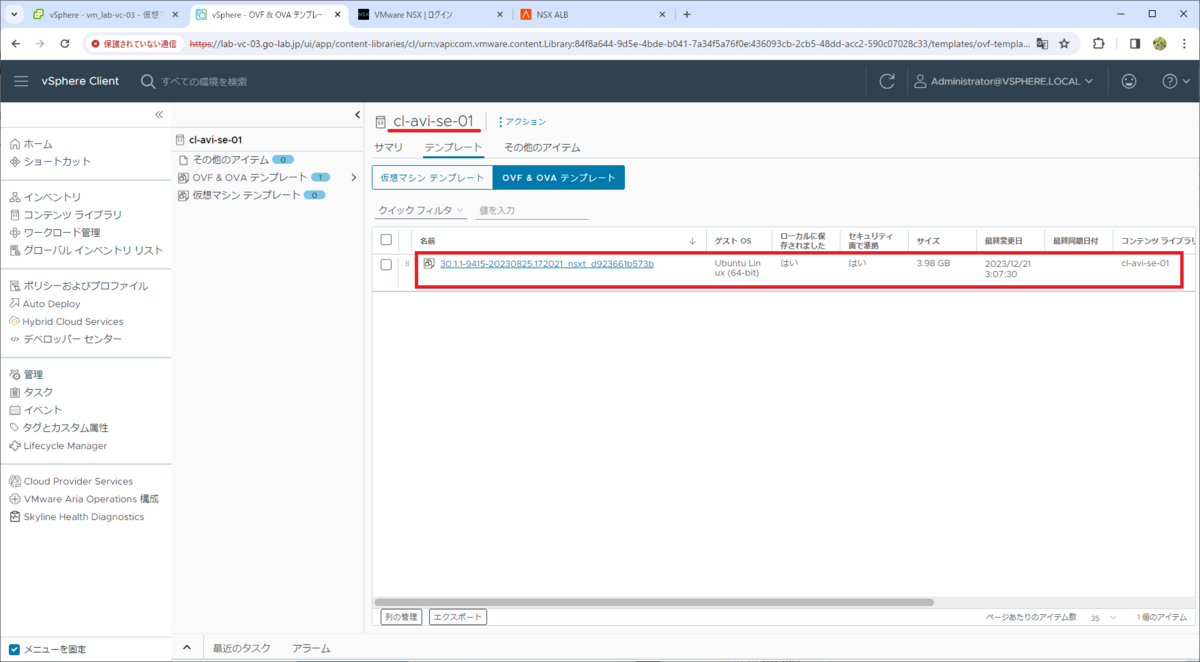
Task: Select VM Templates toggle button
Action: (432, 177)
